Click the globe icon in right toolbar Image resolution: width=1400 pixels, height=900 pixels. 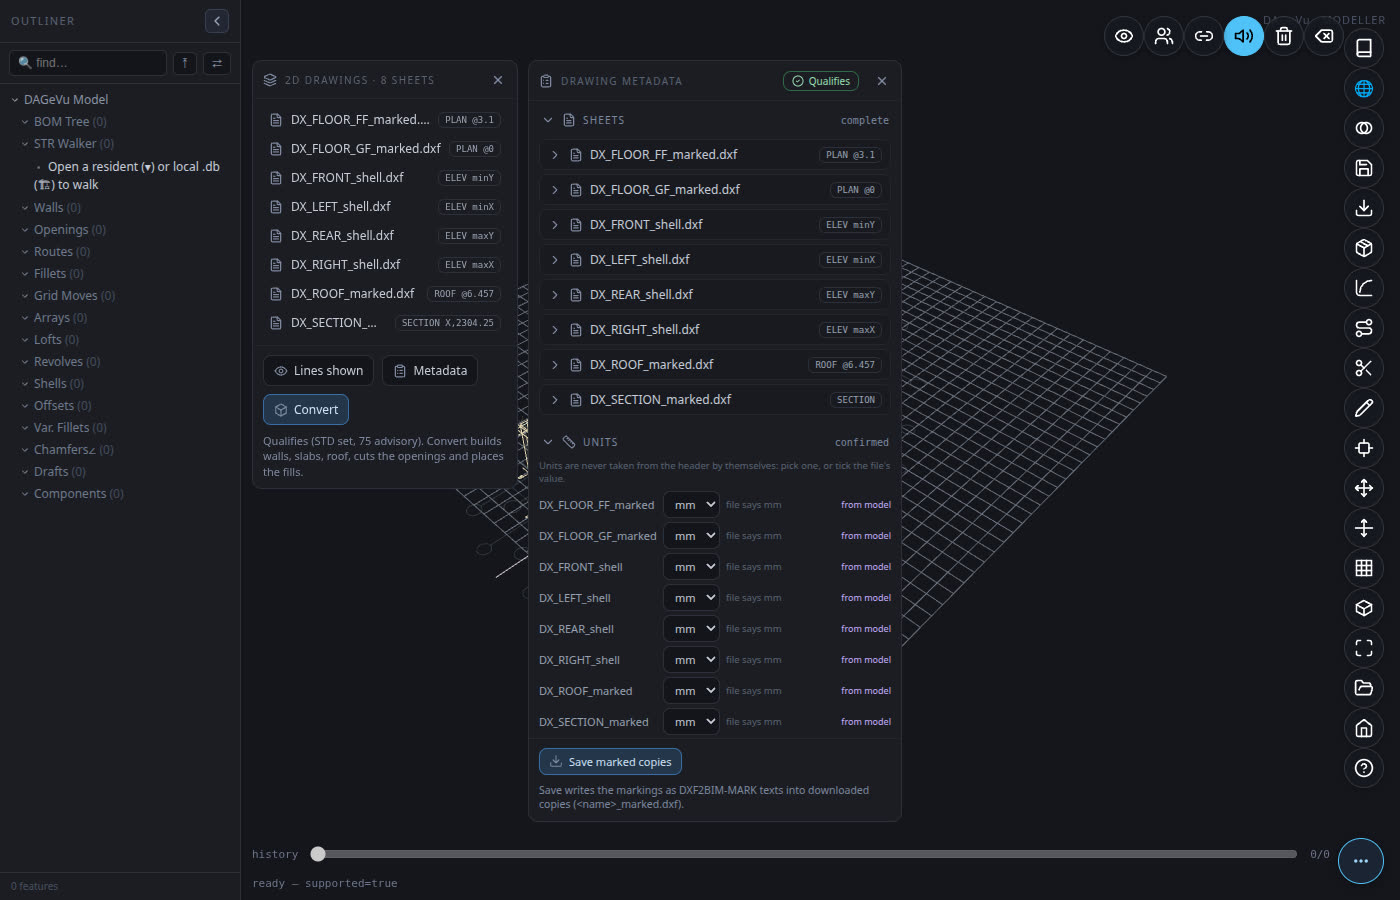[1364, 88]
